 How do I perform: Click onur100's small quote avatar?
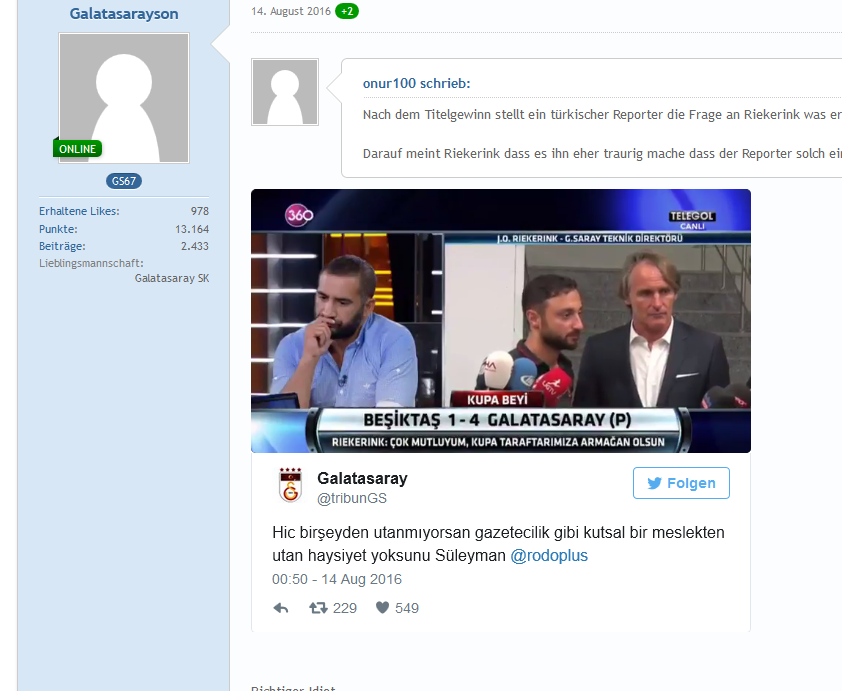pos(285,92)
